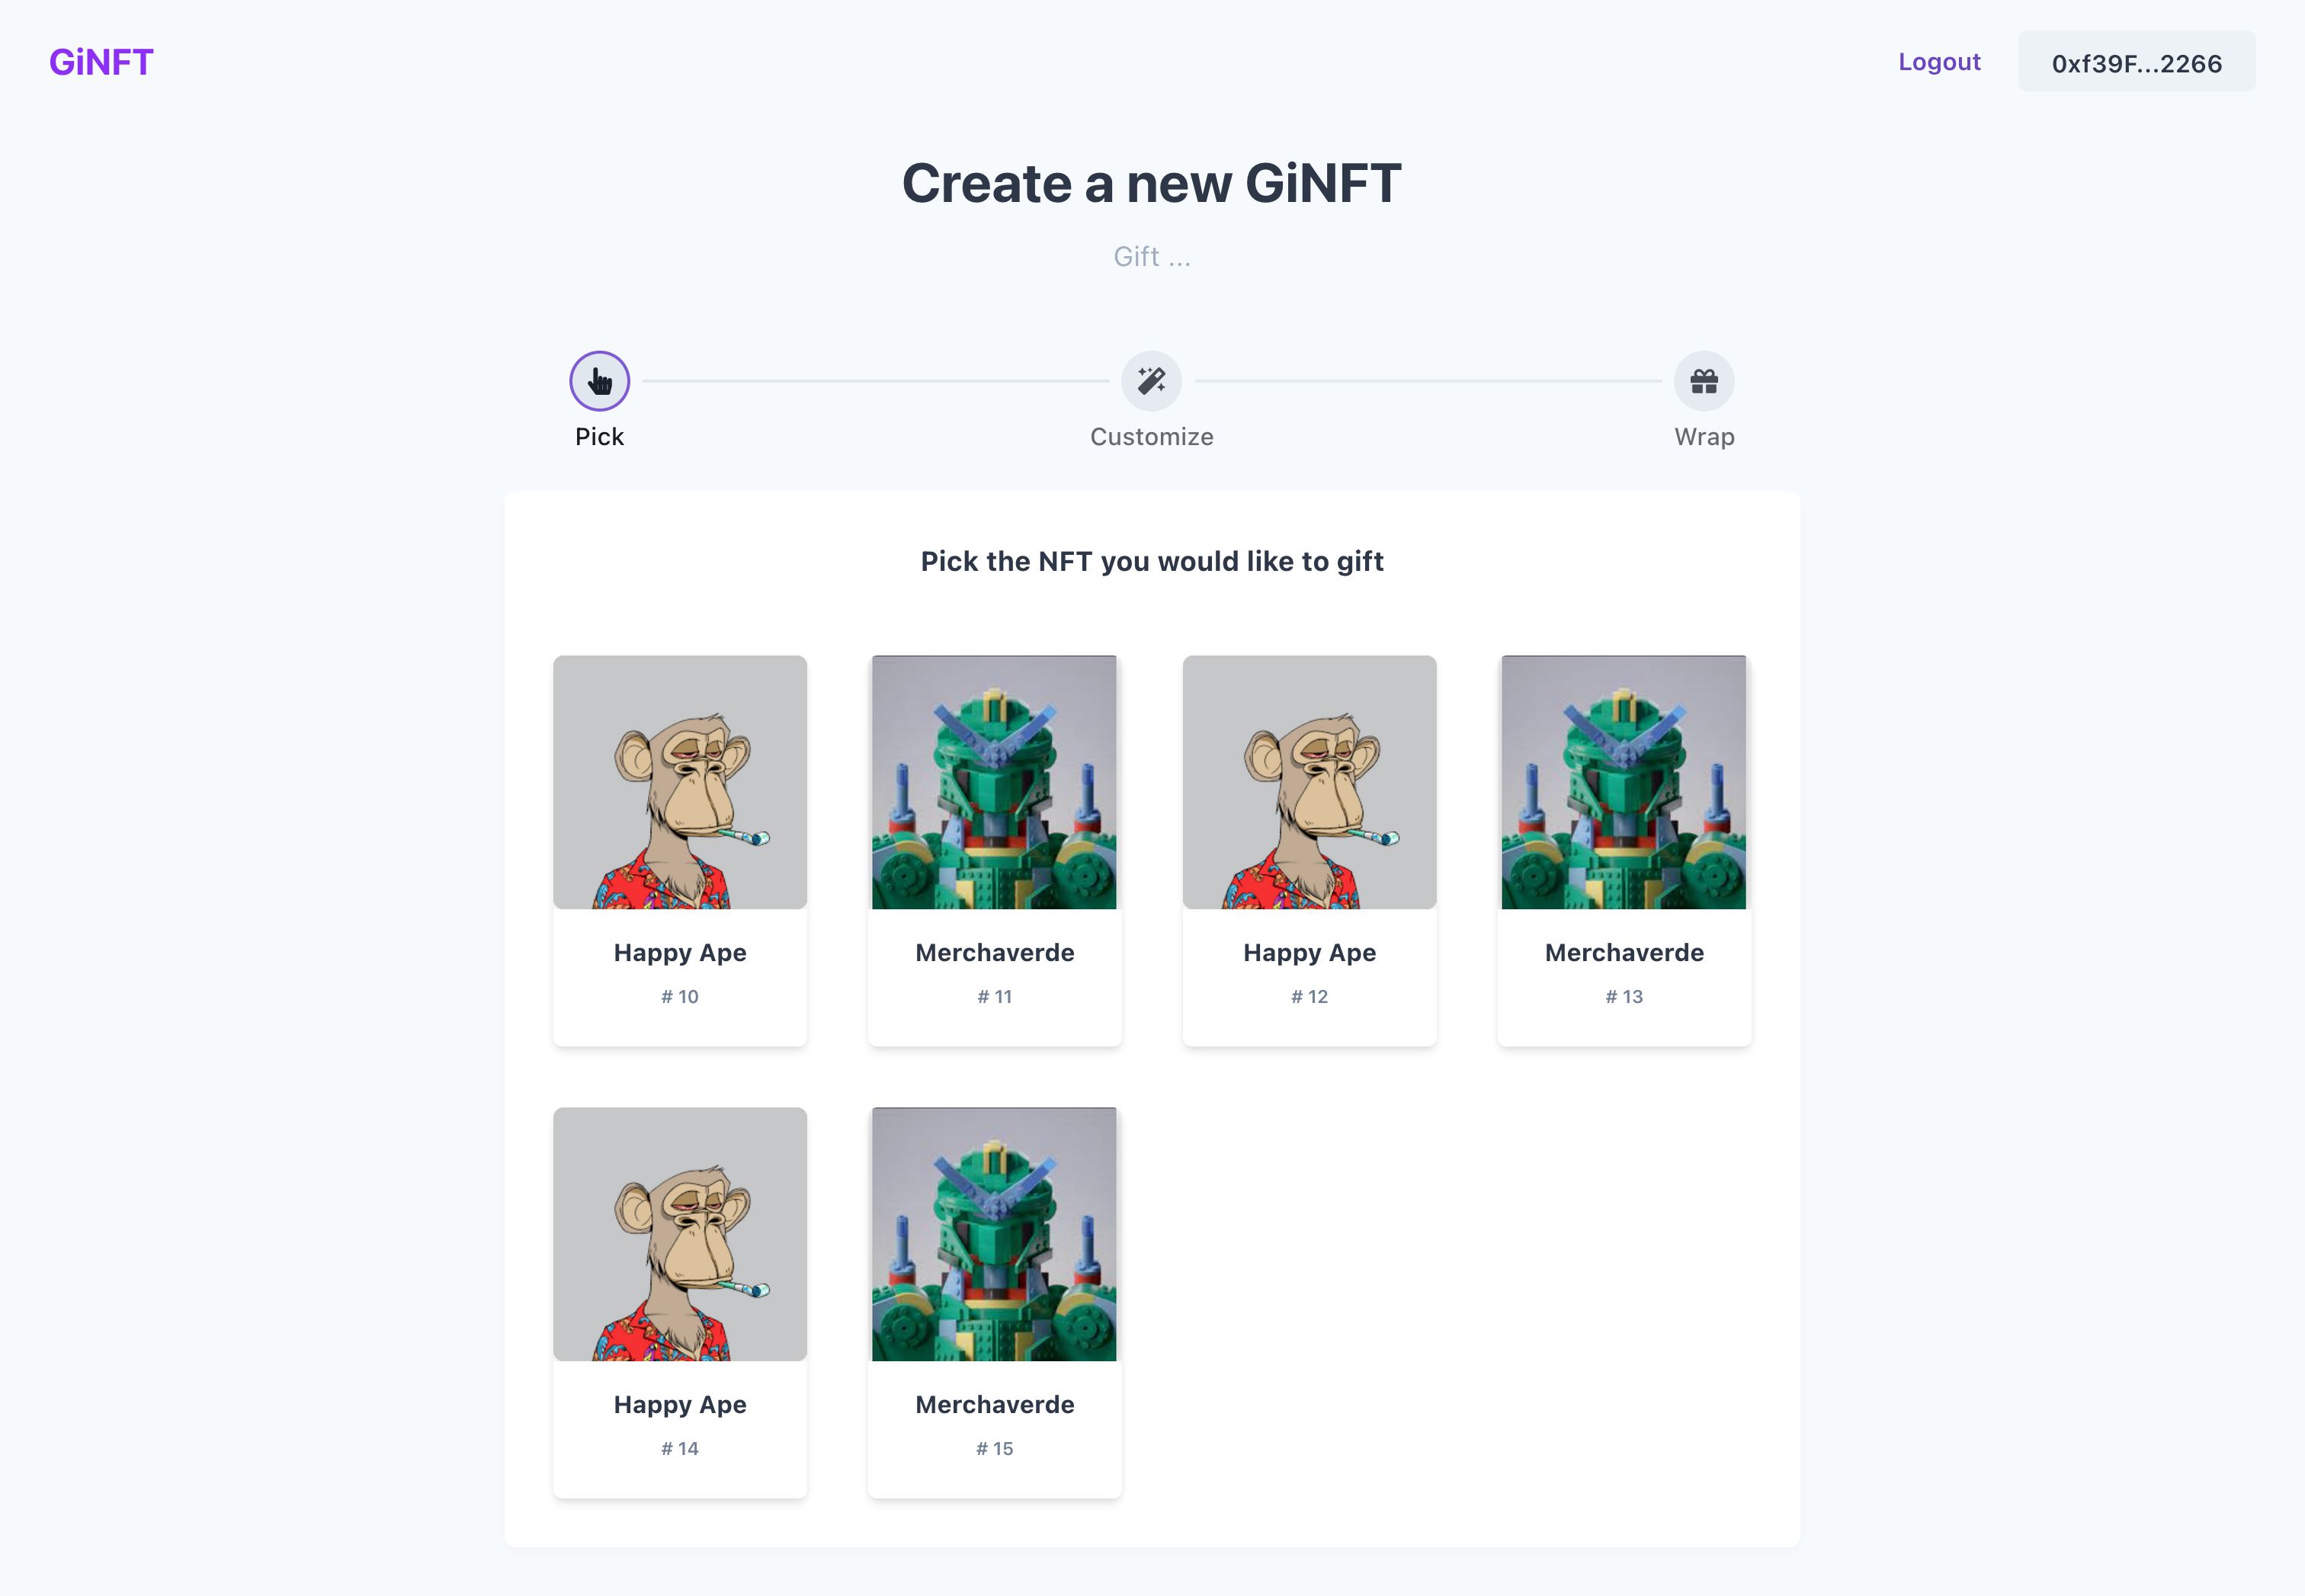Click the '# 13' token number text
Viewport: 2305px width, 1596px height.
(1624, 997)
